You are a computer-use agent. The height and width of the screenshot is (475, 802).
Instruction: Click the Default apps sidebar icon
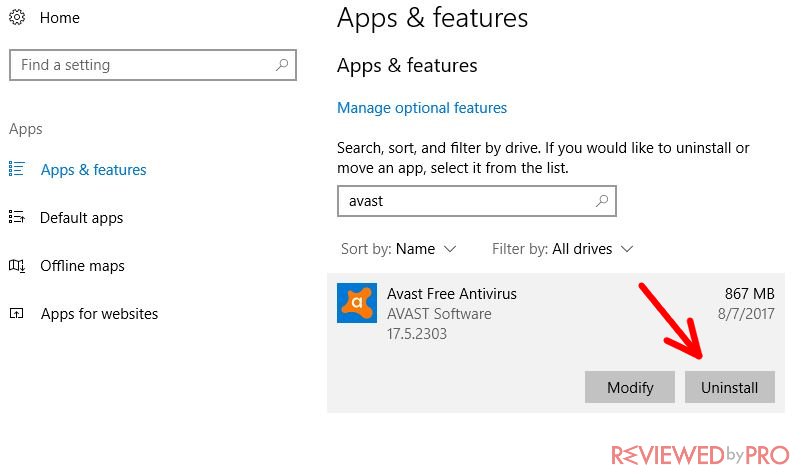click(16, 217)
